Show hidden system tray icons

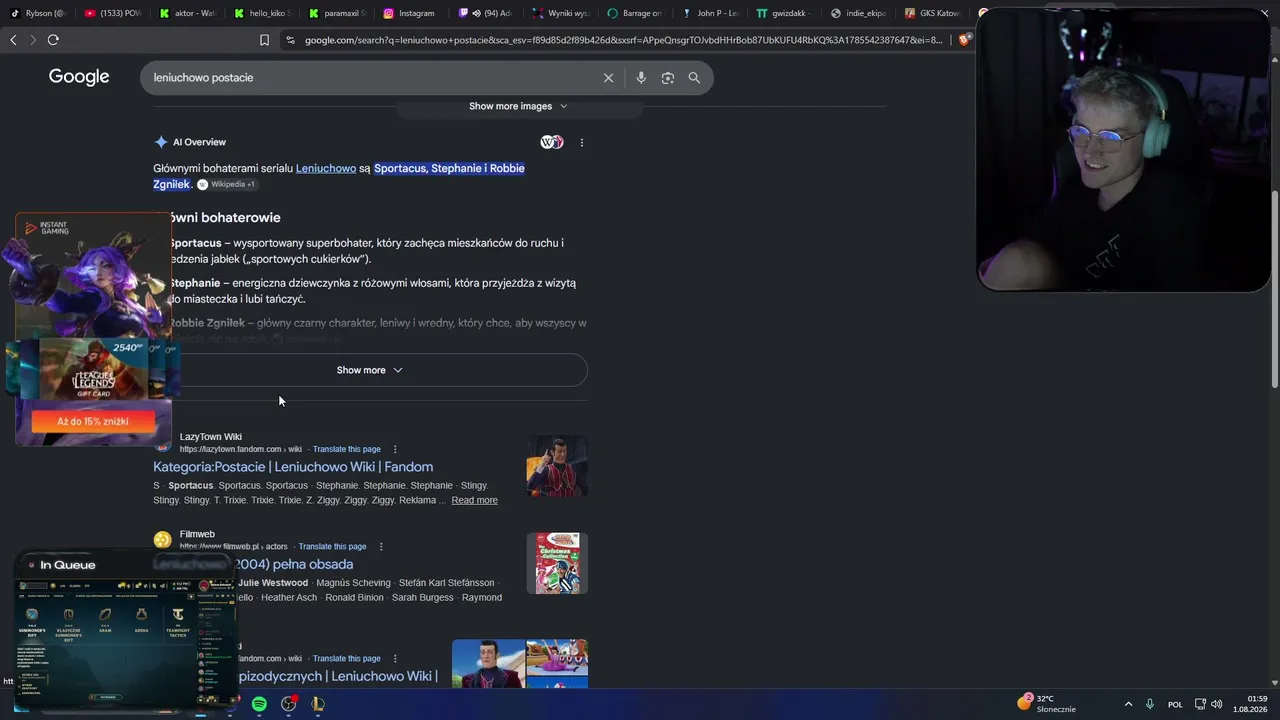click(1129, 704)
